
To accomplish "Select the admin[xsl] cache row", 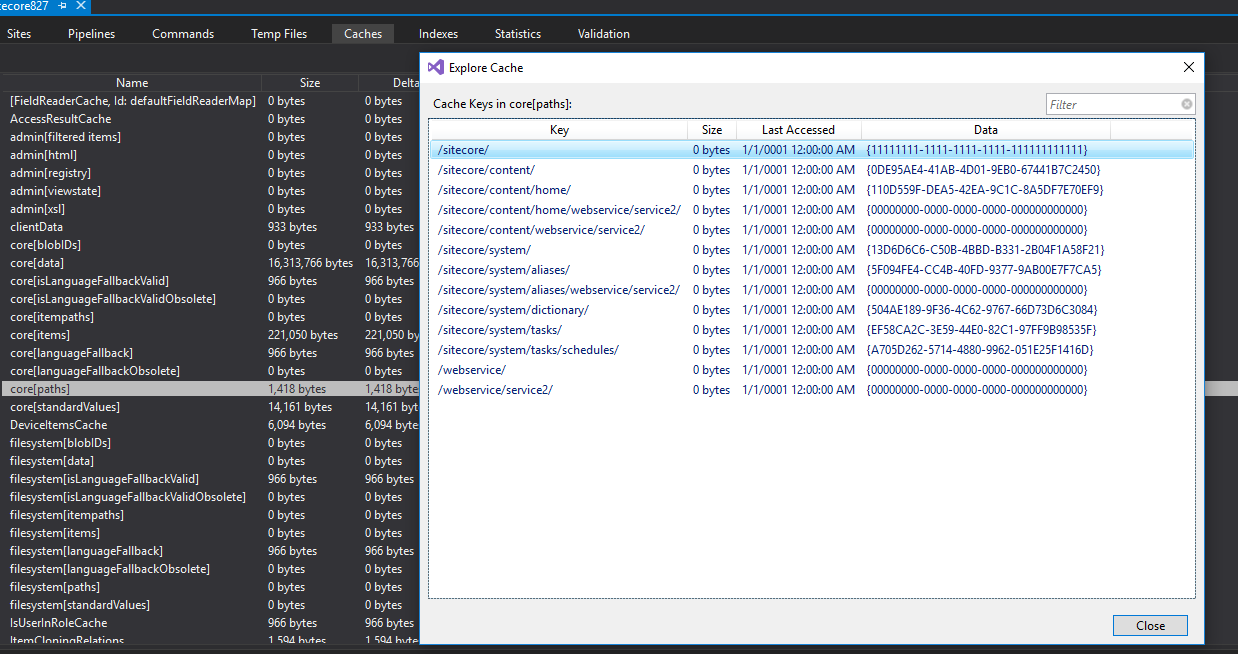I will pos(210,209).
